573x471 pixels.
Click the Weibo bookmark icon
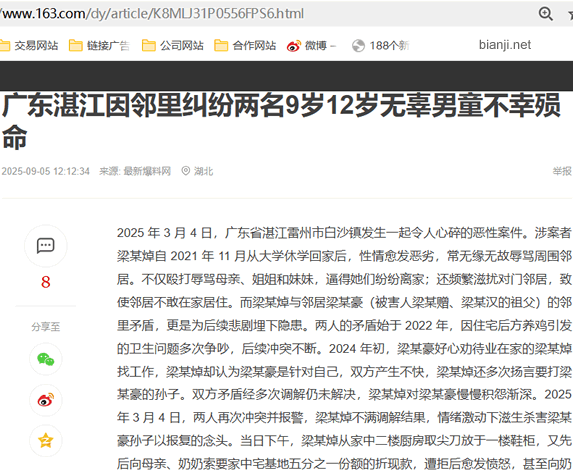tap(294, 46)
